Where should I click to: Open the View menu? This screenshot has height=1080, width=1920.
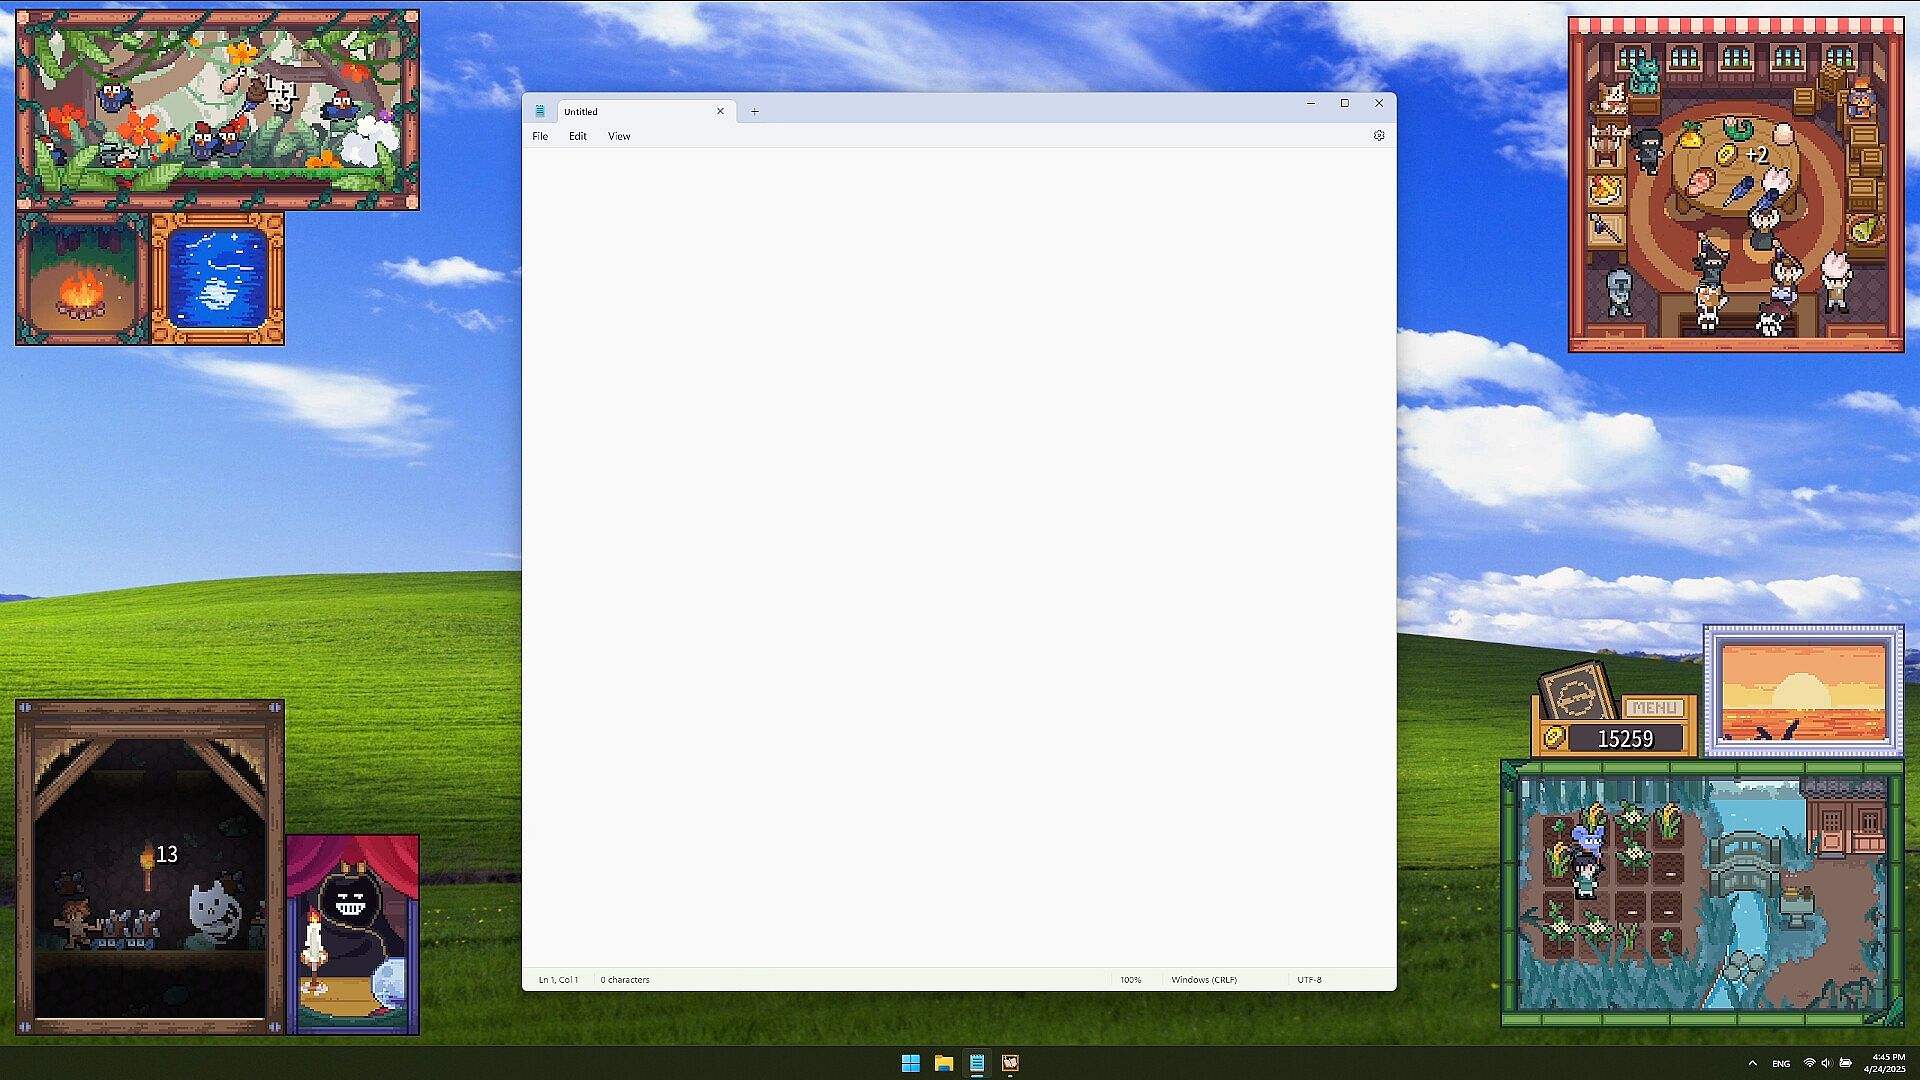point(619,136)
